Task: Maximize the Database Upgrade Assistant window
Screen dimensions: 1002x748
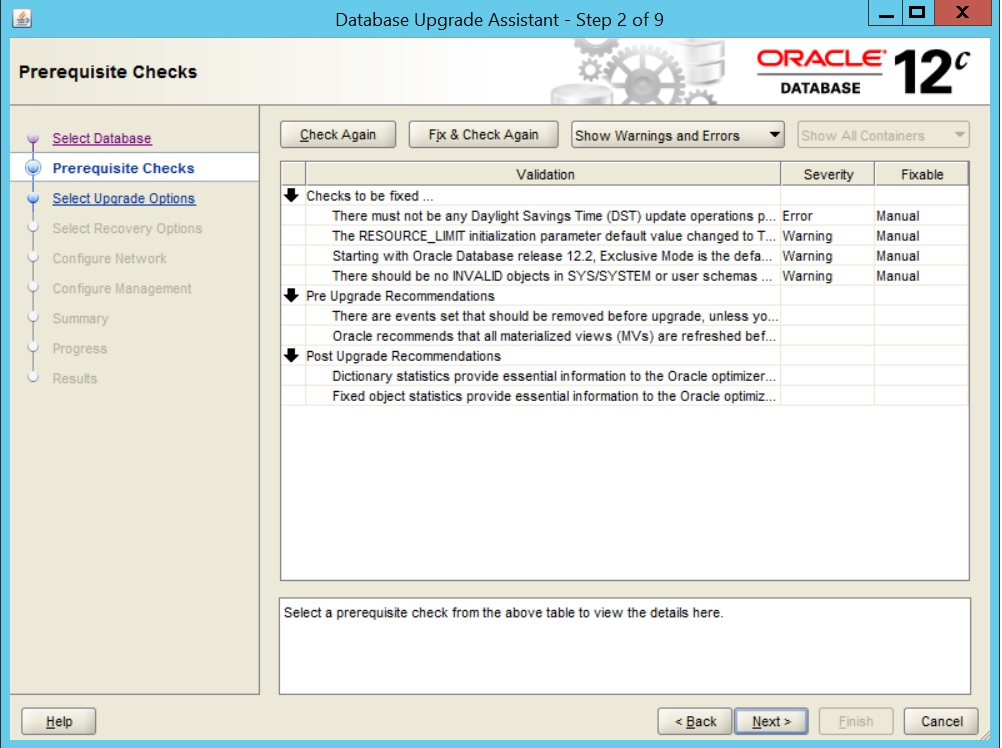Action: pyautogui.click(x=918, y=13)
